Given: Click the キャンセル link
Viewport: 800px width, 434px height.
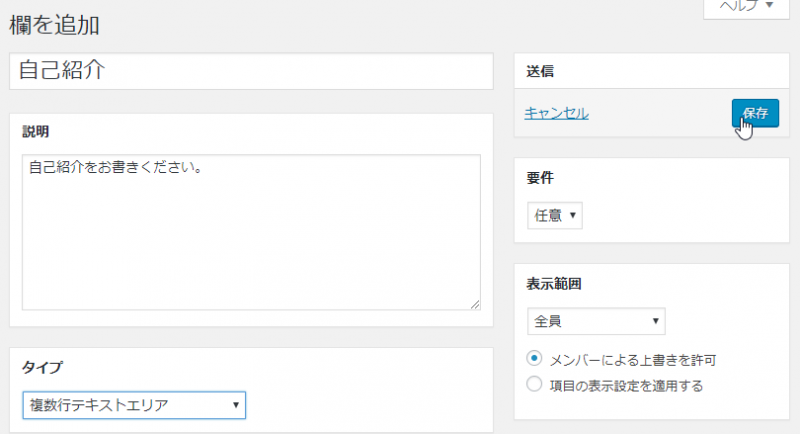Looking at the screenshot, I should click(x=556, y=113).
